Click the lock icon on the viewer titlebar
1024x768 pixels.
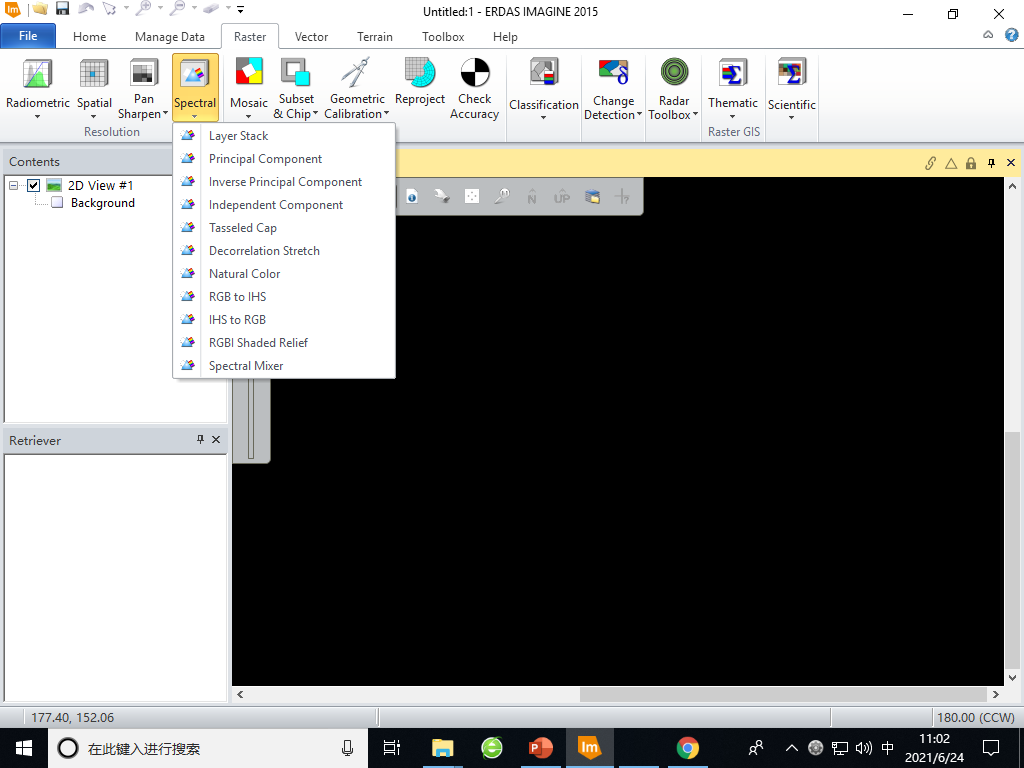click(x=969, y=161)
